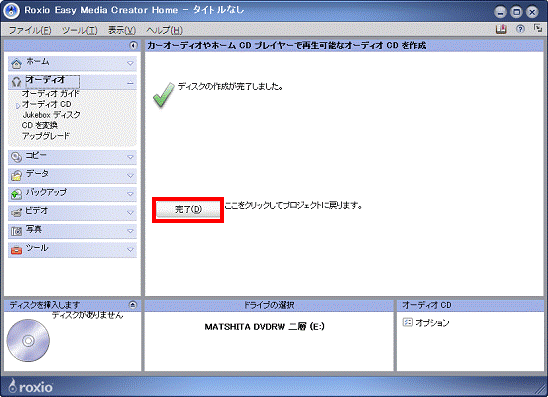Open CD を変換

coord(39,125)
